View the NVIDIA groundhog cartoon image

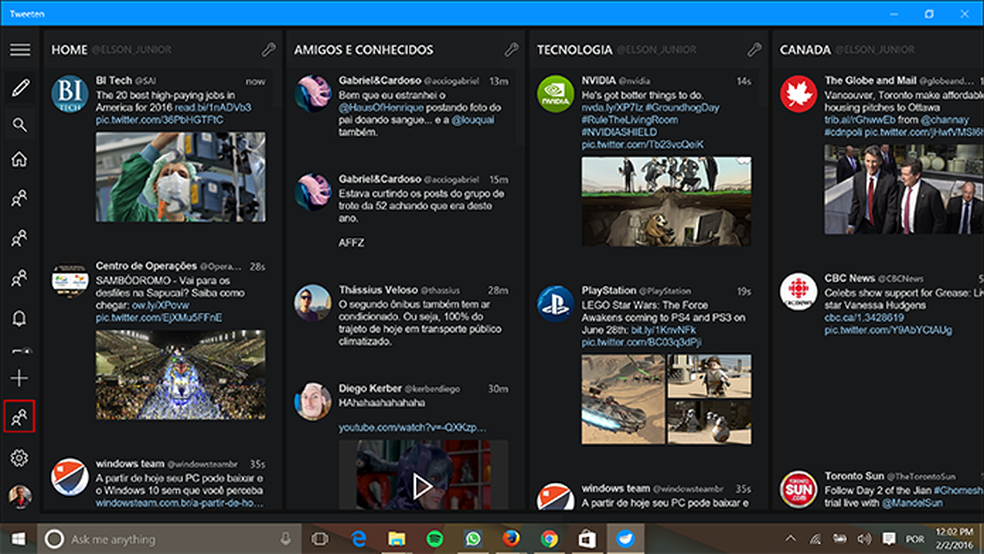pyautogui.click(x=666, y=201)
